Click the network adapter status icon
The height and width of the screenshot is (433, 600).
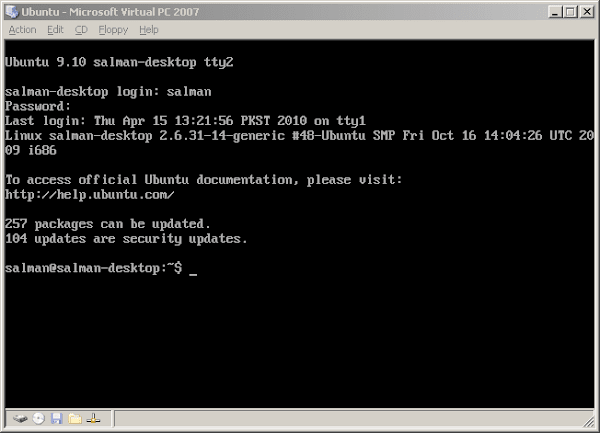[93, 419]
